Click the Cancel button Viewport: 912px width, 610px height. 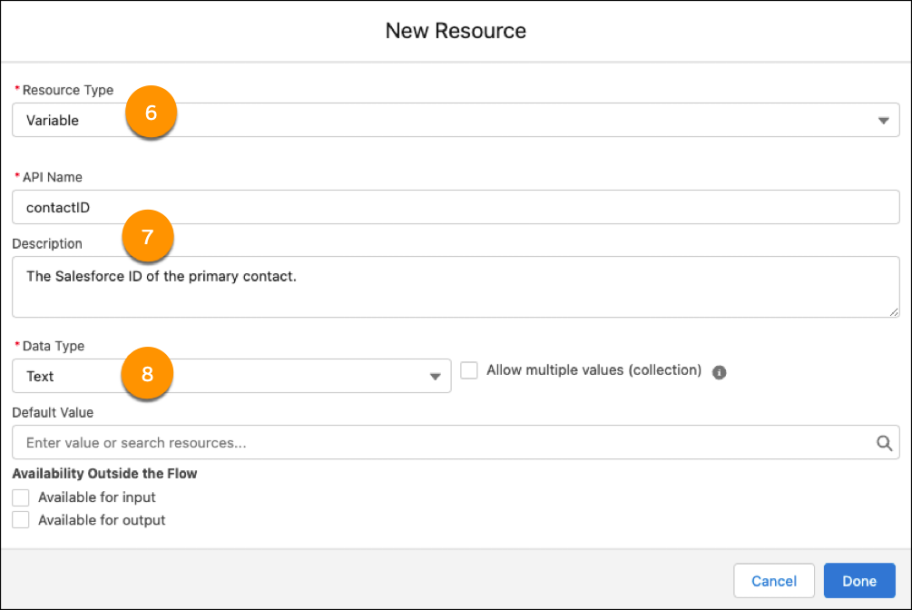click(x=773, y=580)
